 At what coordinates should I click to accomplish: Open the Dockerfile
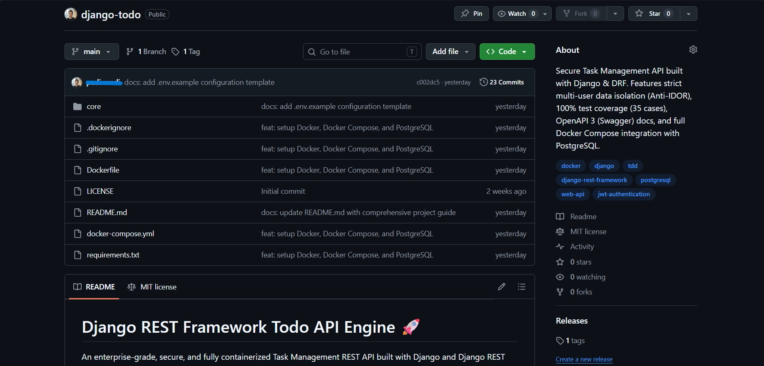coord(103,170)
